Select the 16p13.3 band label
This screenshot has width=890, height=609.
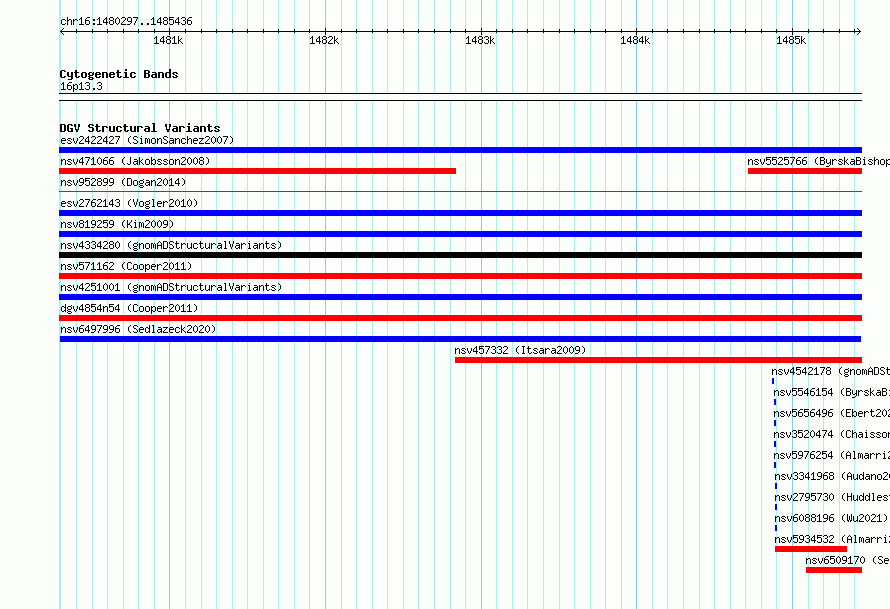click(81, 86)
